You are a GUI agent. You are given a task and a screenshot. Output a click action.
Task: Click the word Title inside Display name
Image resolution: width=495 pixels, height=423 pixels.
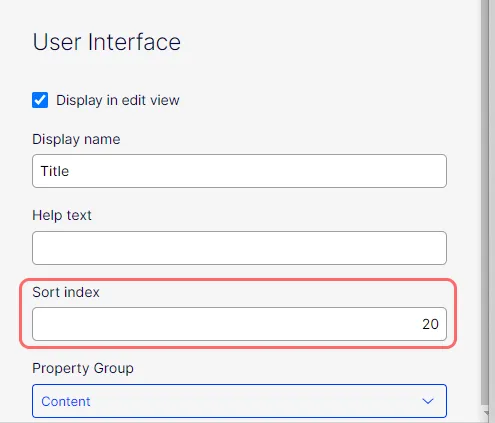(x=55, y=171)
